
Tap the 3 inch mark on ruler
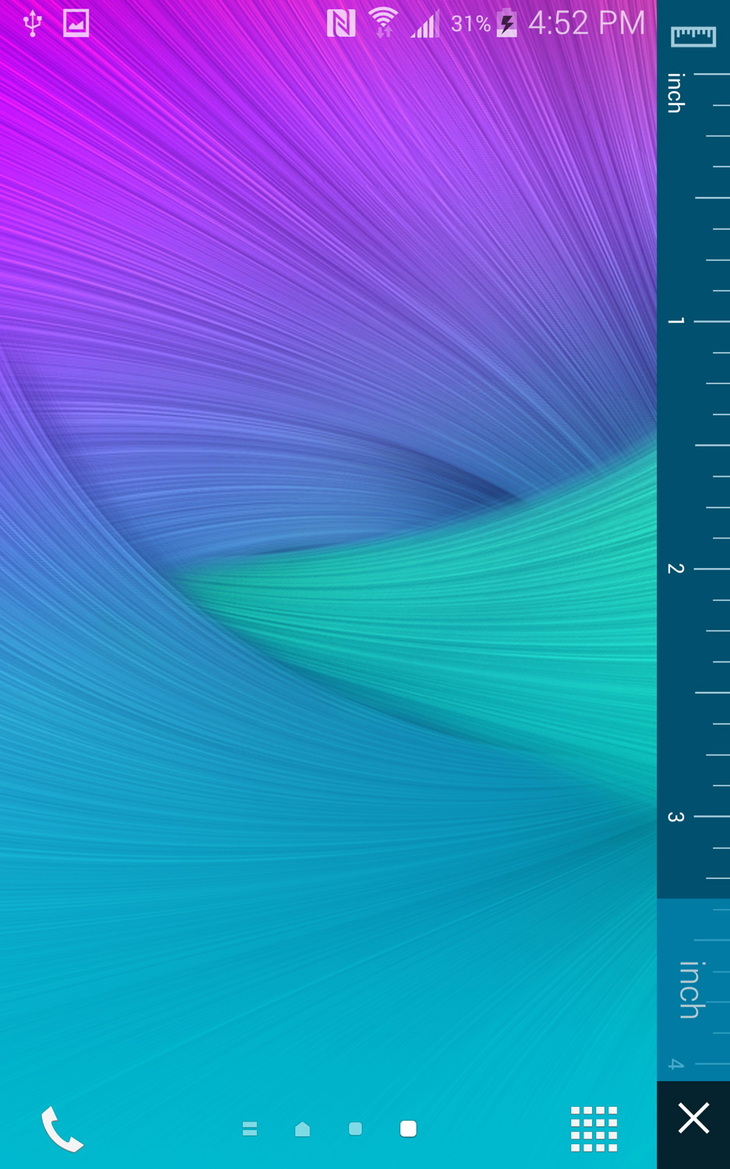coord(676,816)
